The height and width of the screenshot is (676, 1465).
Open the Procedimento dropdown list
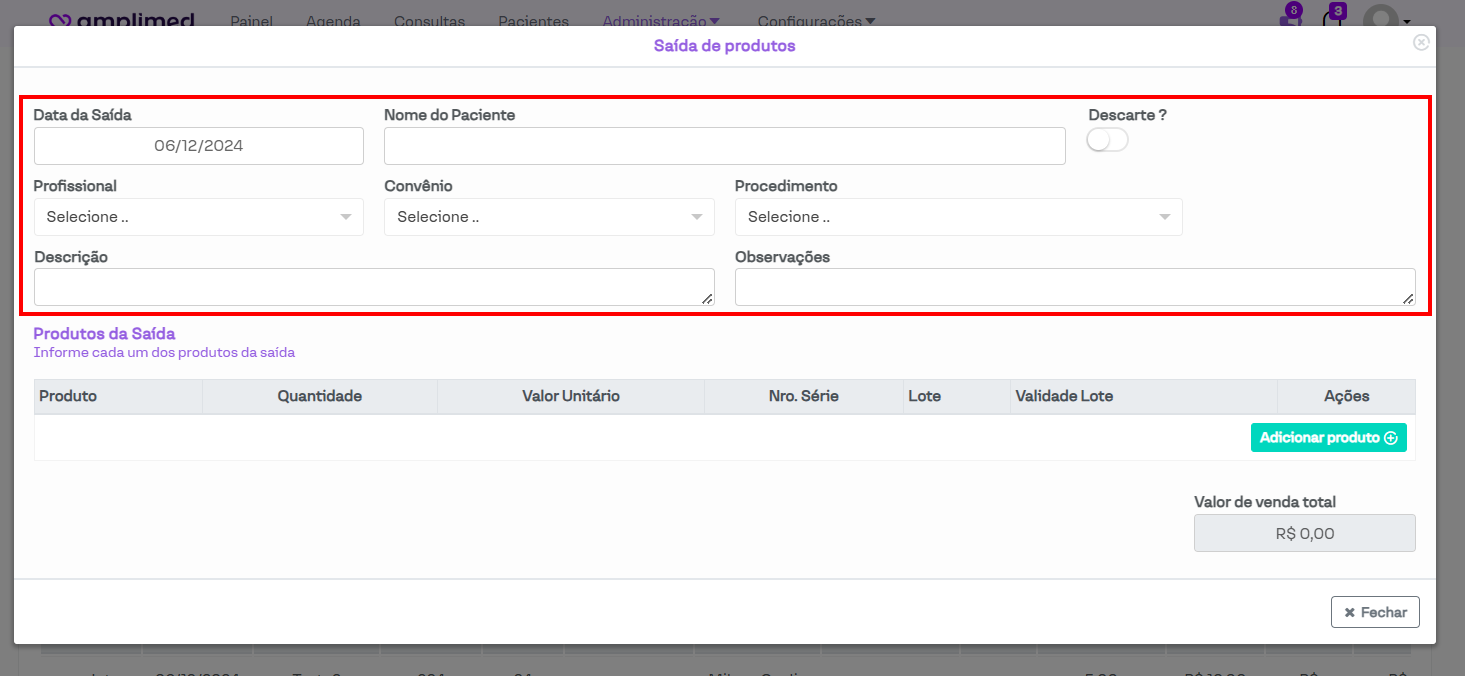(958, 217)
